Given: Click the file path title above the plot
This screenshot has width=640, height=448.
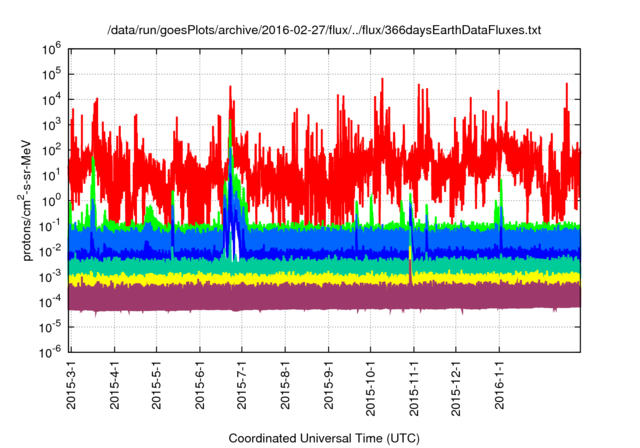Looking at the screenshot, I should tap(324, 30).
